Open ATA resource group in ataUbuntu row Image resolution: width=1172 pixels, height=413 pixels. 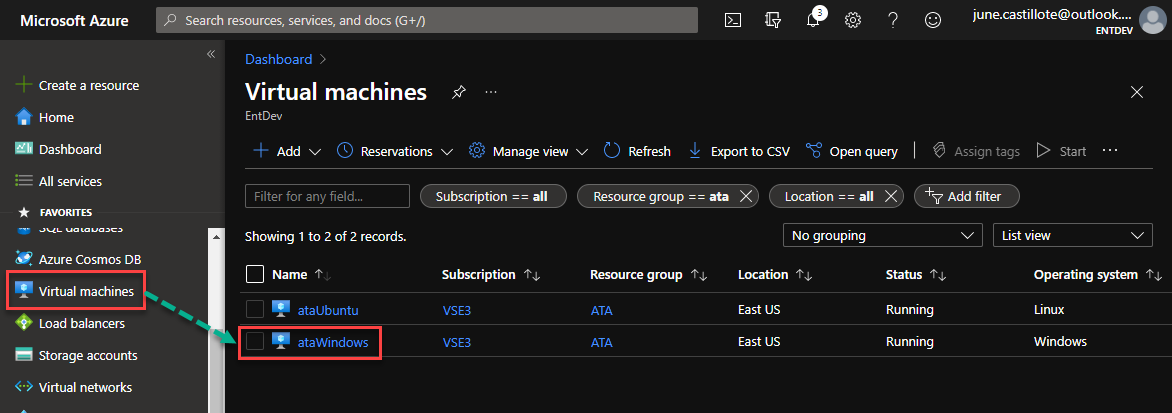tap(602, 310)
